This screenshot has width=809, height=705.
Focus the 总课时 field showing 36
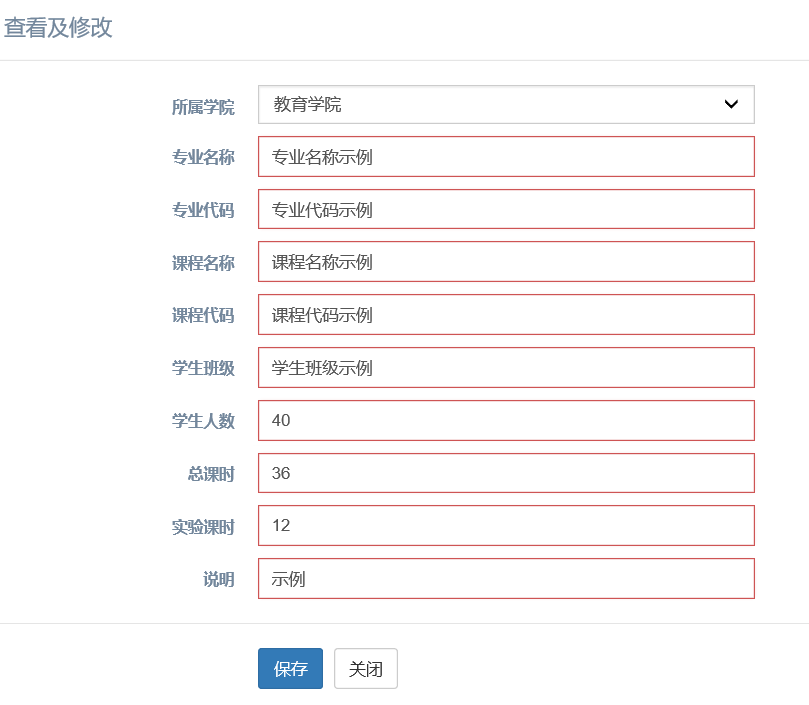tap(506, 473)
